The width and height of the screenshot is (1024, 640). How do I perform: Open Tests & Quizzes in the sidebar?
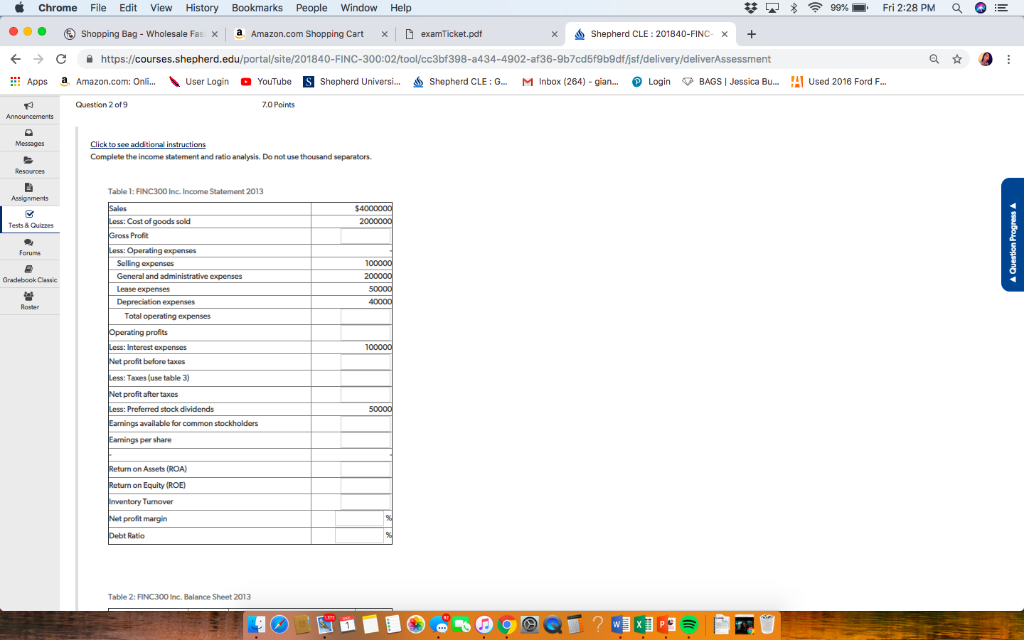tap(30, 219)
